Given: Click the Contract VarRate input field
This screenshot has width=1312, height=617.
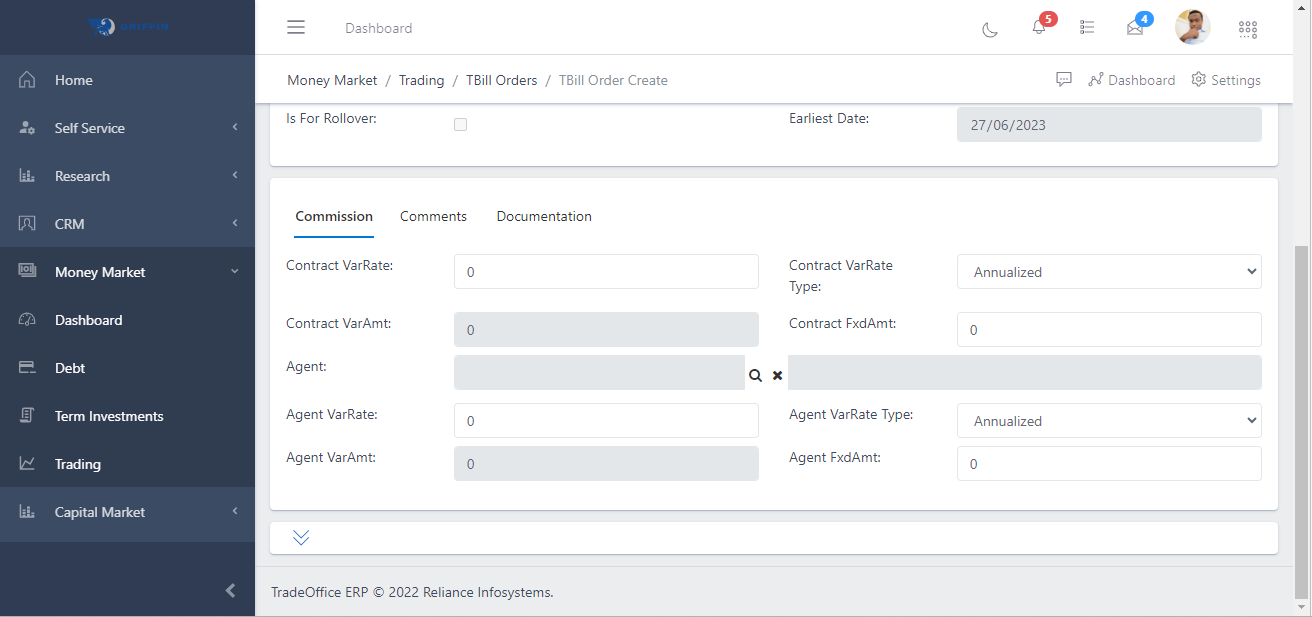Looking at the screenshot, I should pyautogui.click(x=606, y=272).
